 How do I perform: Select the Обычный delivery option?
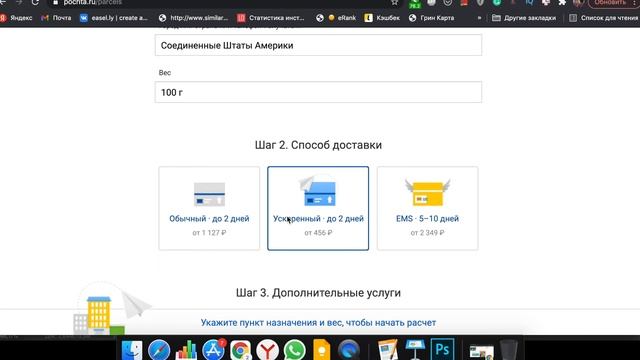tap(209, 208)
